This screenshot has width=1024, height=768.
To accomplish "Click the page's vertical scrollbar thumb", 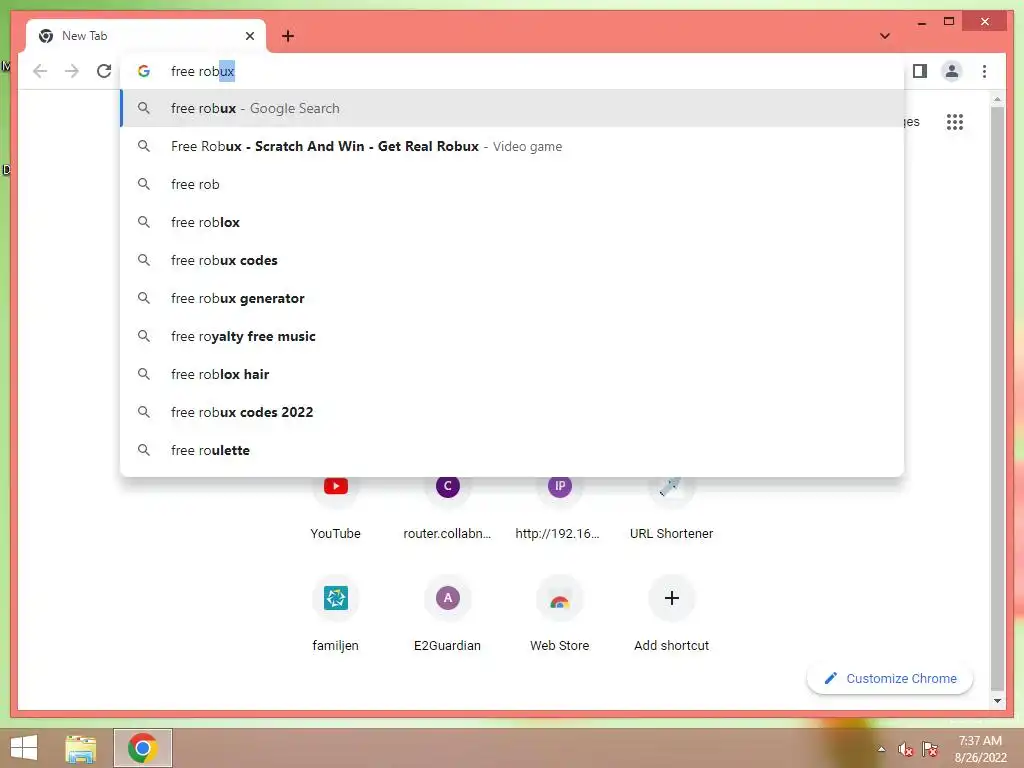I will pyautogui.click(x=997, y=398).
